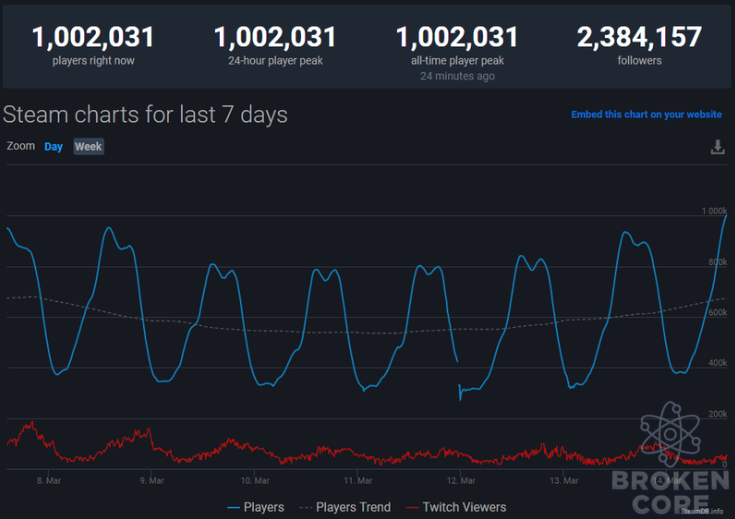Click the '1,002,031 players right now' value
The image size is (735, 519).
click(93, 37)
